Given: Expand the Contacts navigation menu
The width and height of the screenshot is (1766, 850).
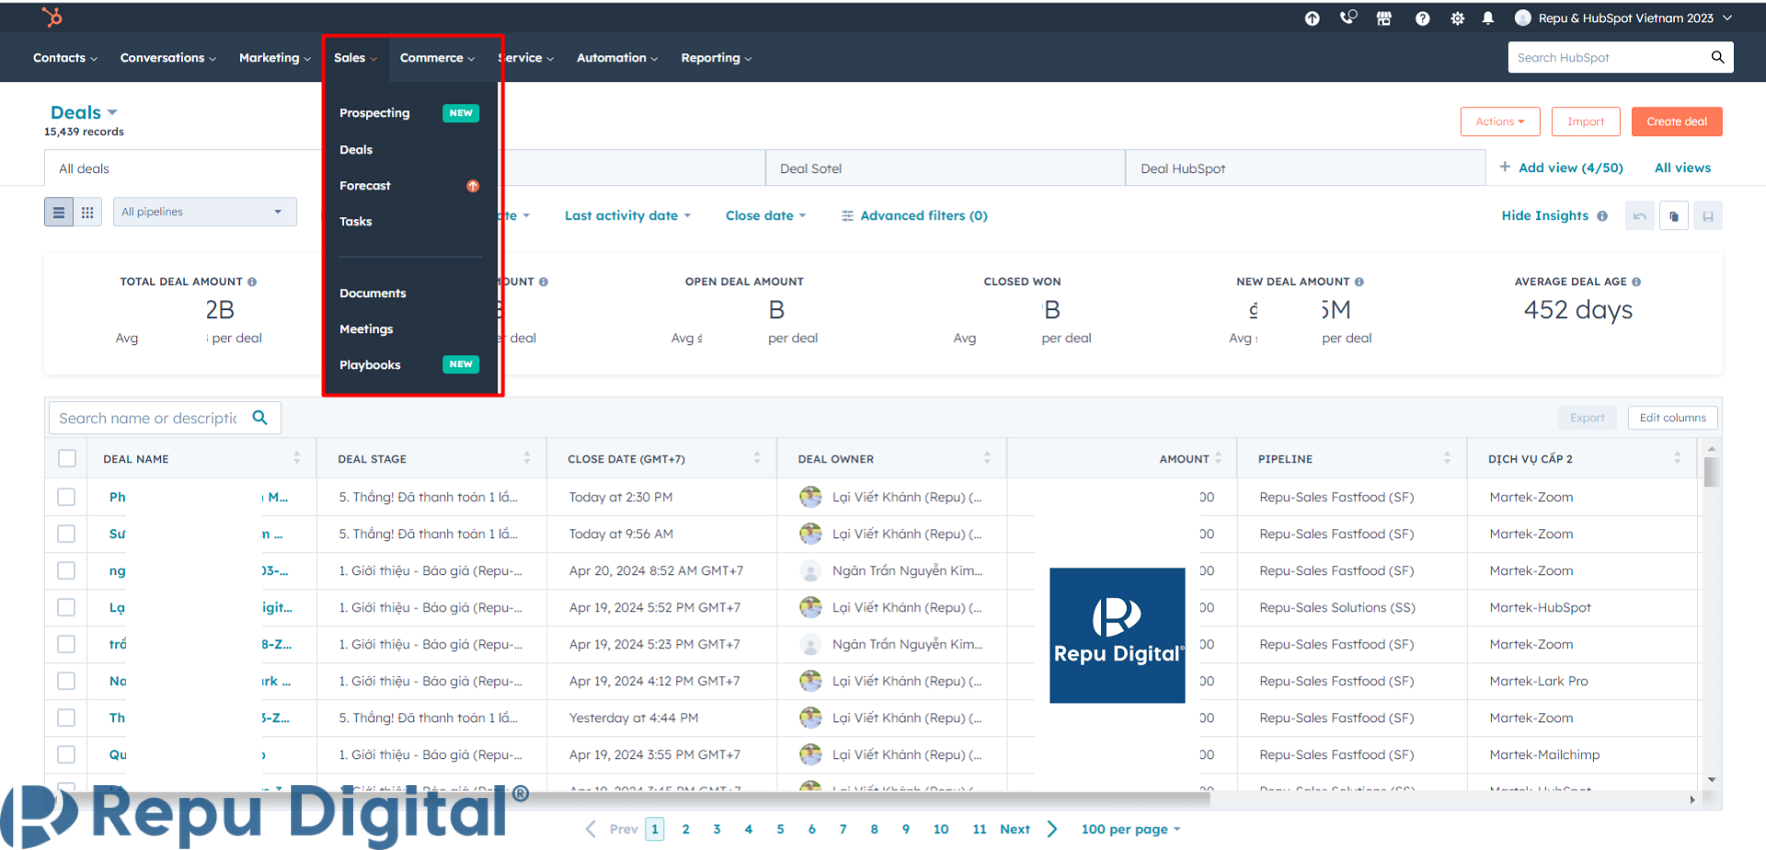Looking at the screenshot, I should [x=65, y=58].
